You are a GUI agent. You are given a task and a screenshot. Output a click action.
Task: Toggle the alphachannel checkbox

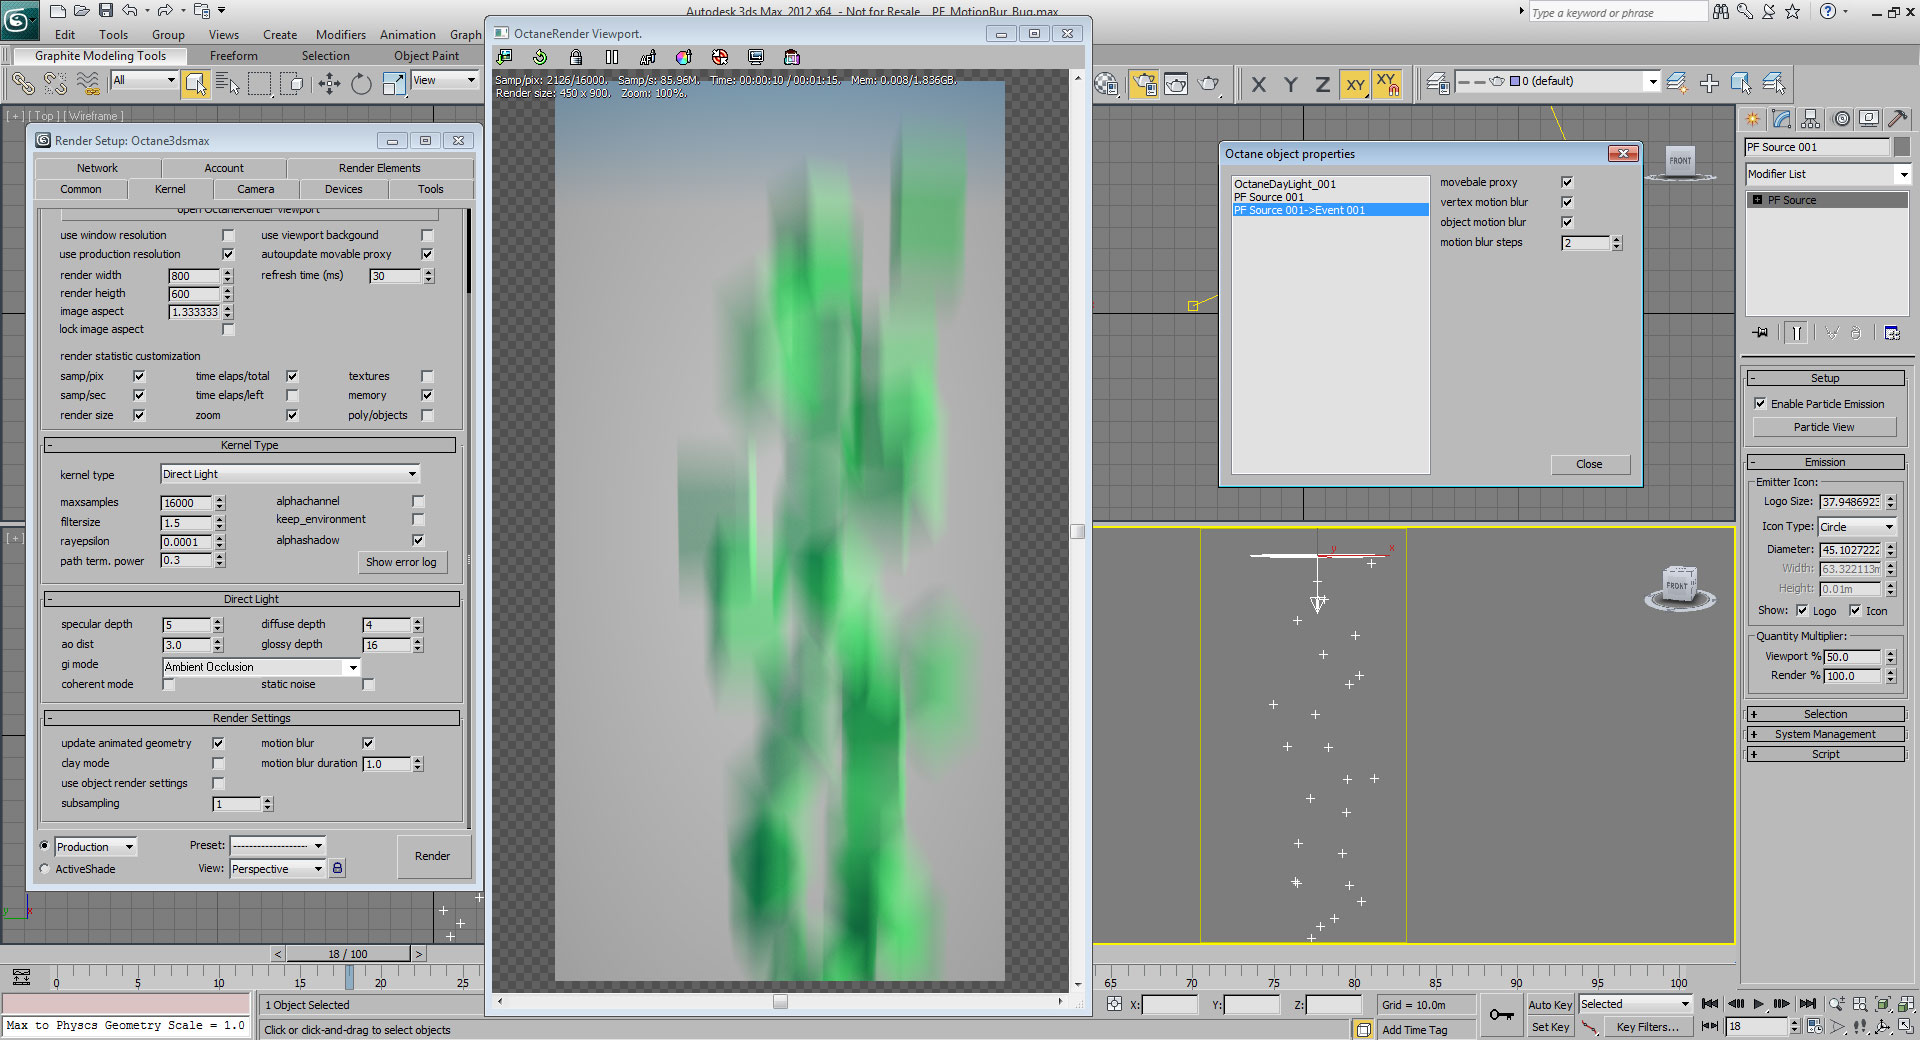[418, 501]
